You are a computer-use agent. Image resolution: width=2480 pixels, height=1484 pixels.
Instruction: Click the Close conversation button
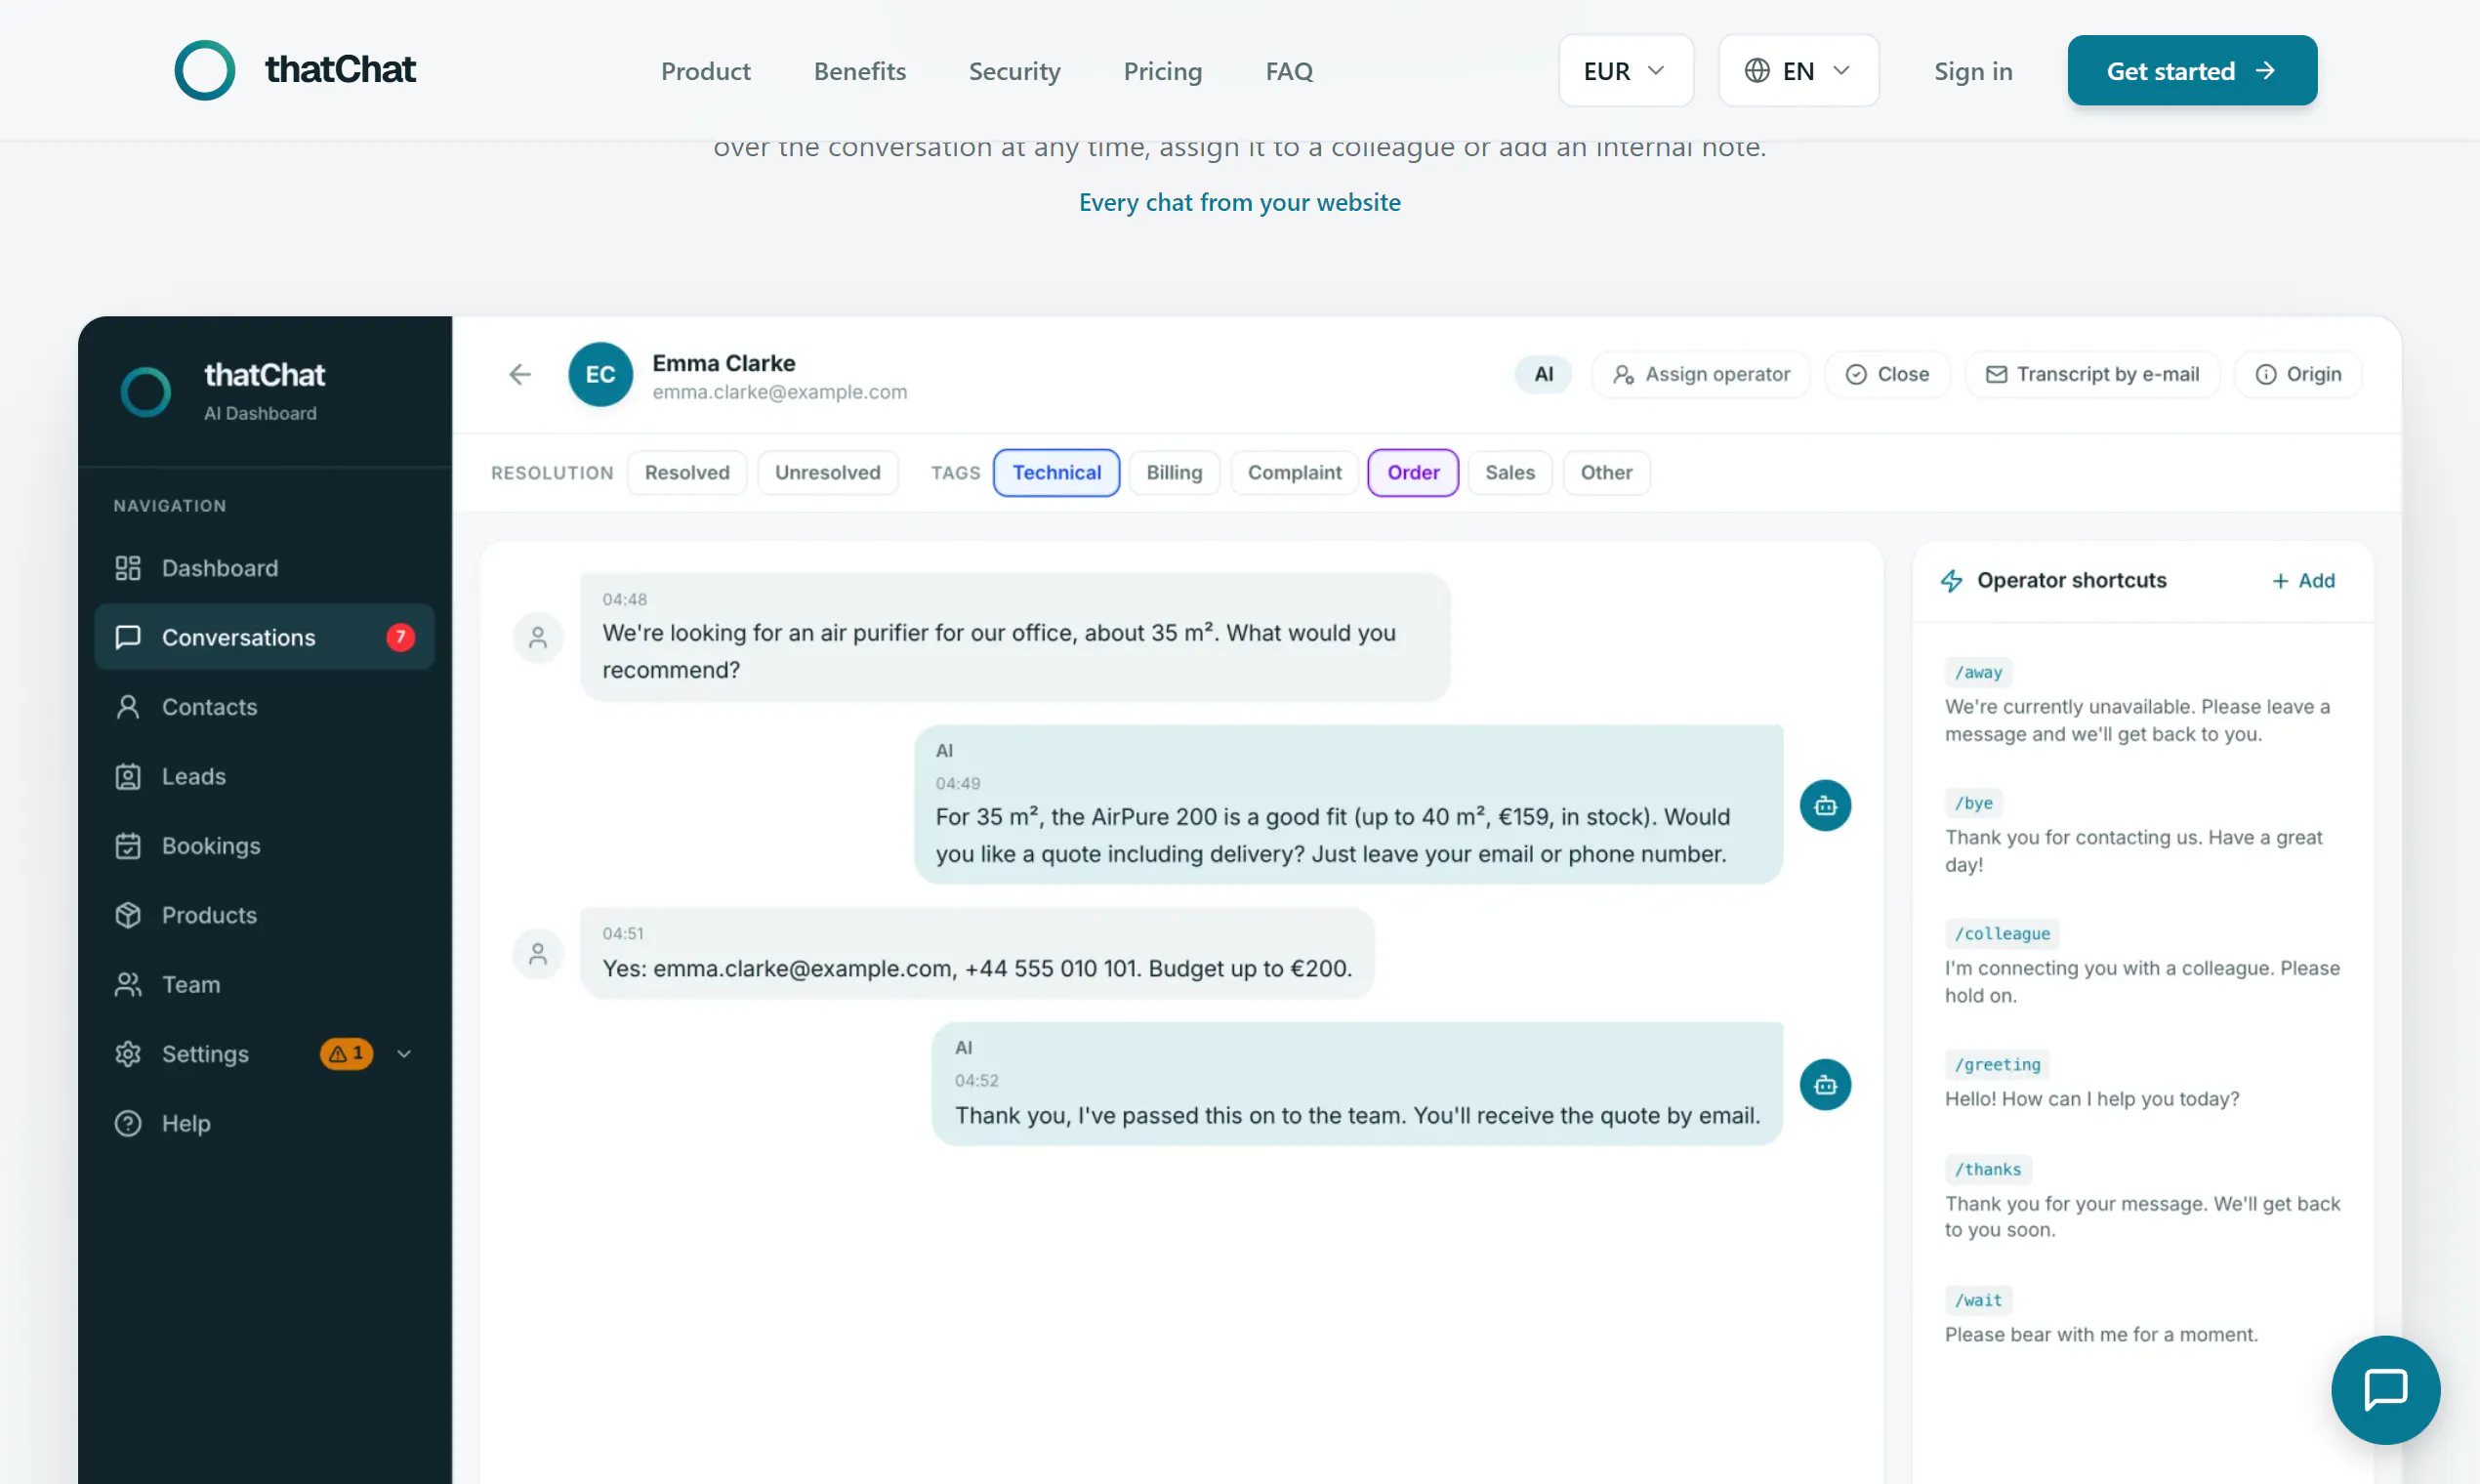1886,374
